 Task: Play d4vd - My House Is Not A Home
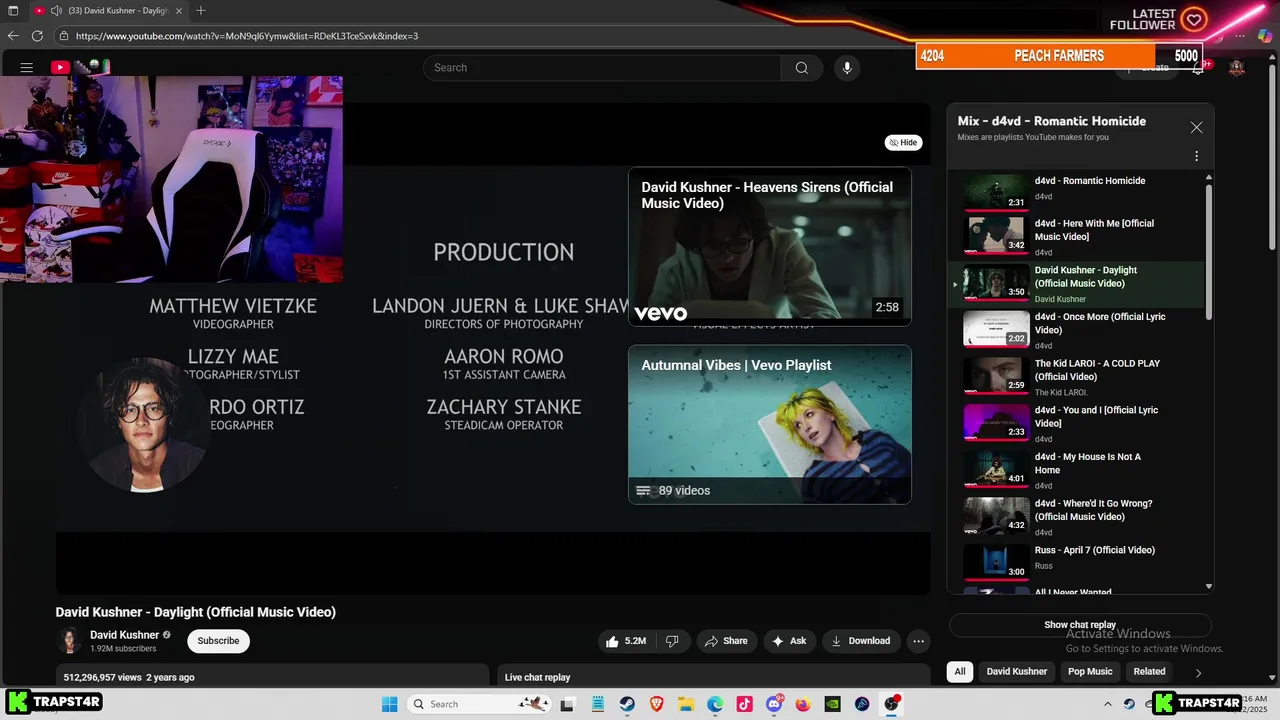point(1077,471)
